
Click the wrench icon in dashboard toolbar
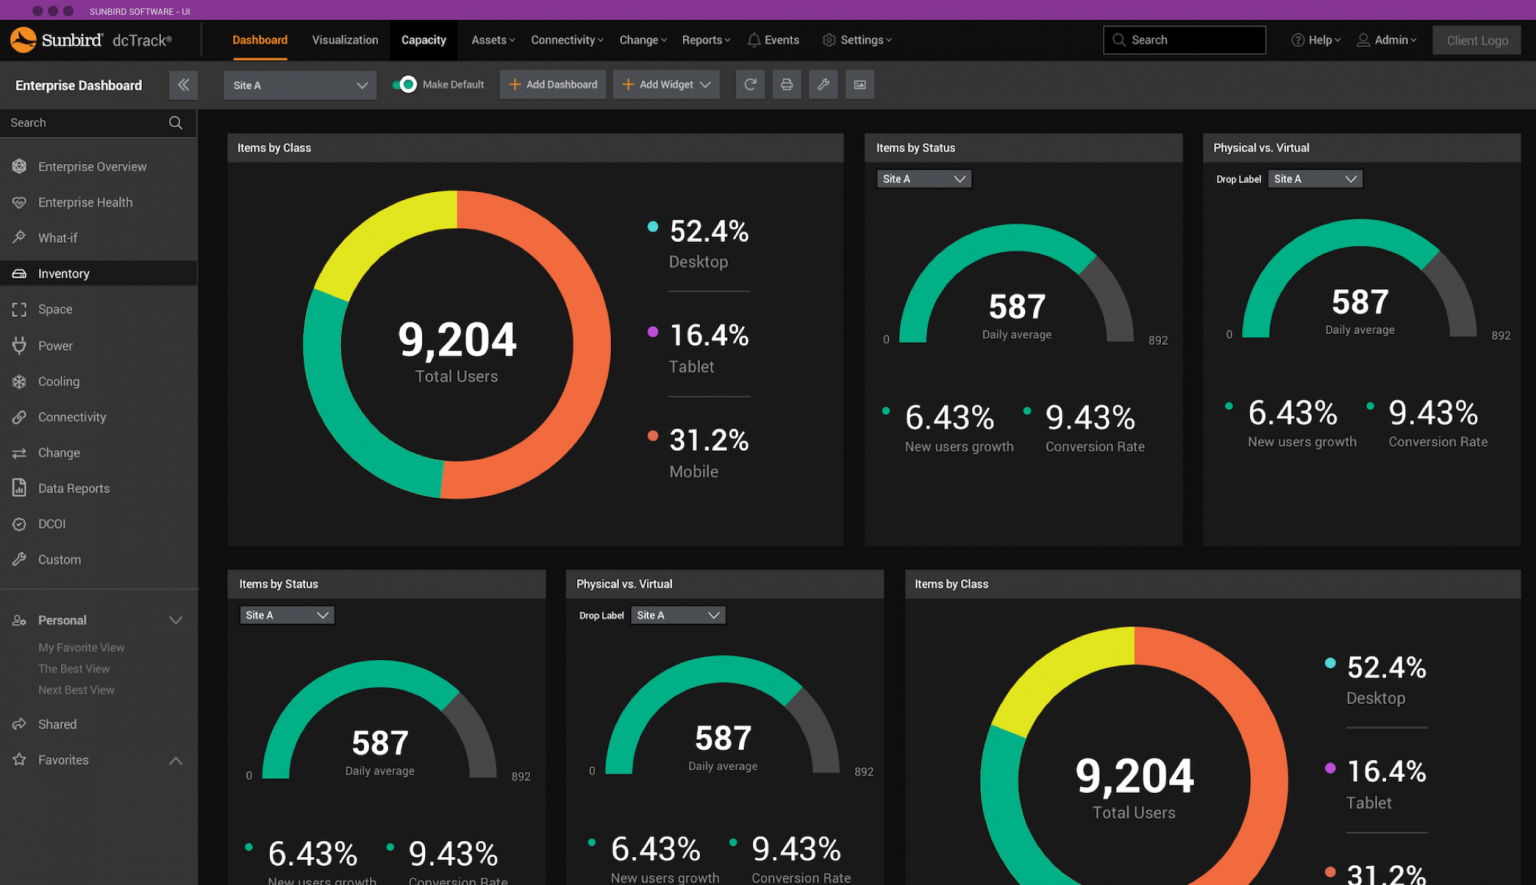tap(823, 85)
